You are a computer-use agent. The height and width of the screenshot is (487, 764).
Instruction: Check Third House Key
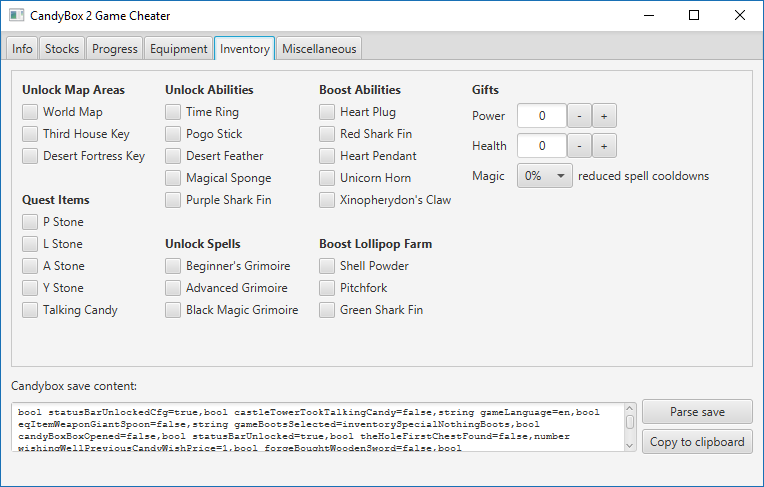pyautogui.click(x=30, y=134)
